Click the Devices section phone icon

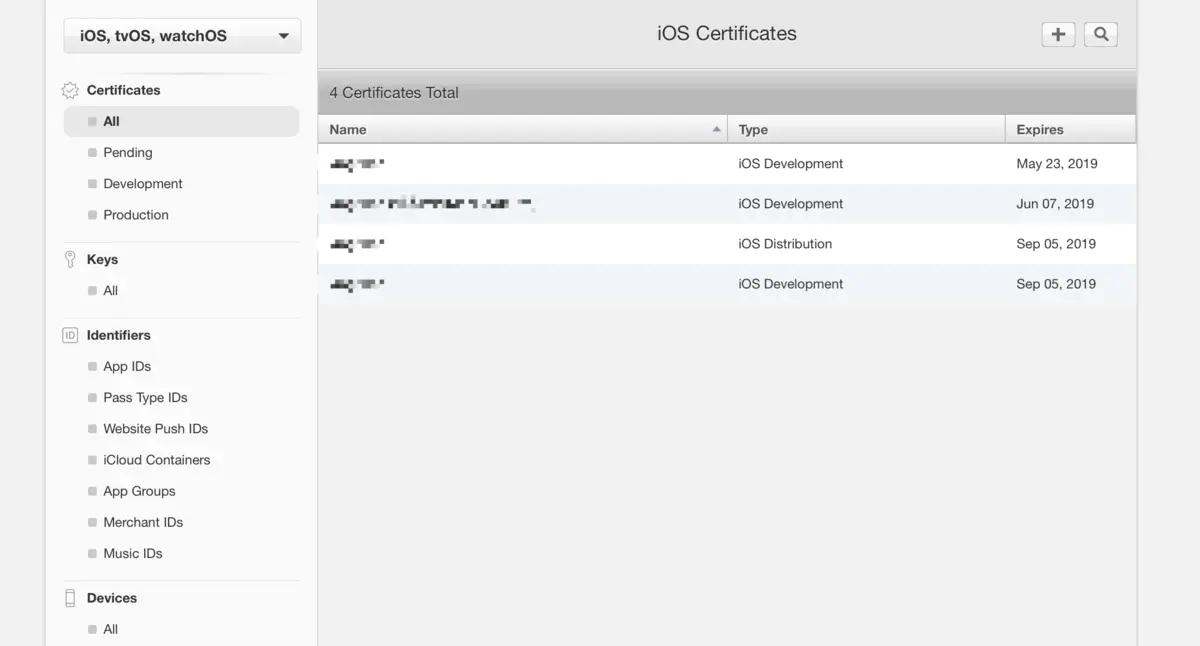click(70, 598)
